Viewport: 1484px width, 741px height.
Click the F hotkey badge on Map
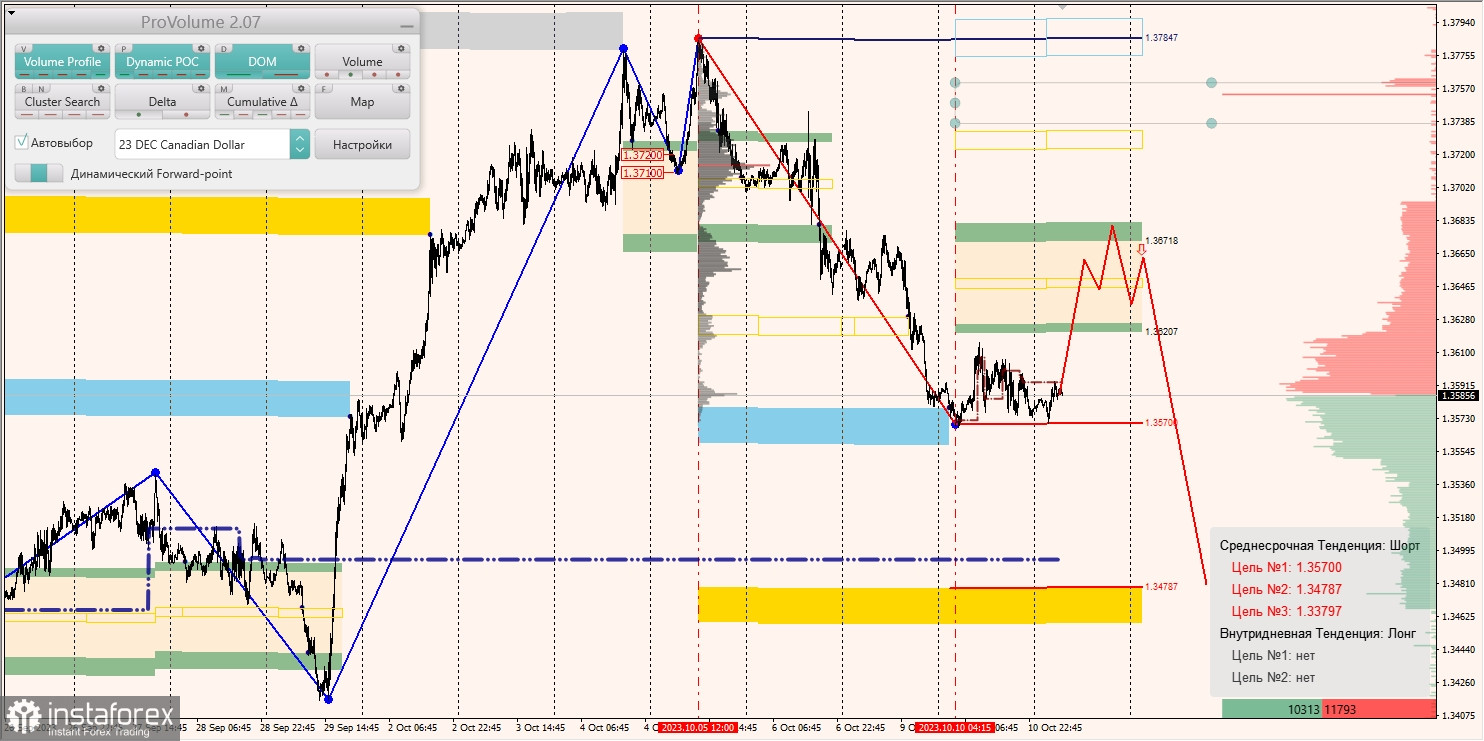[x=324, y=88]
